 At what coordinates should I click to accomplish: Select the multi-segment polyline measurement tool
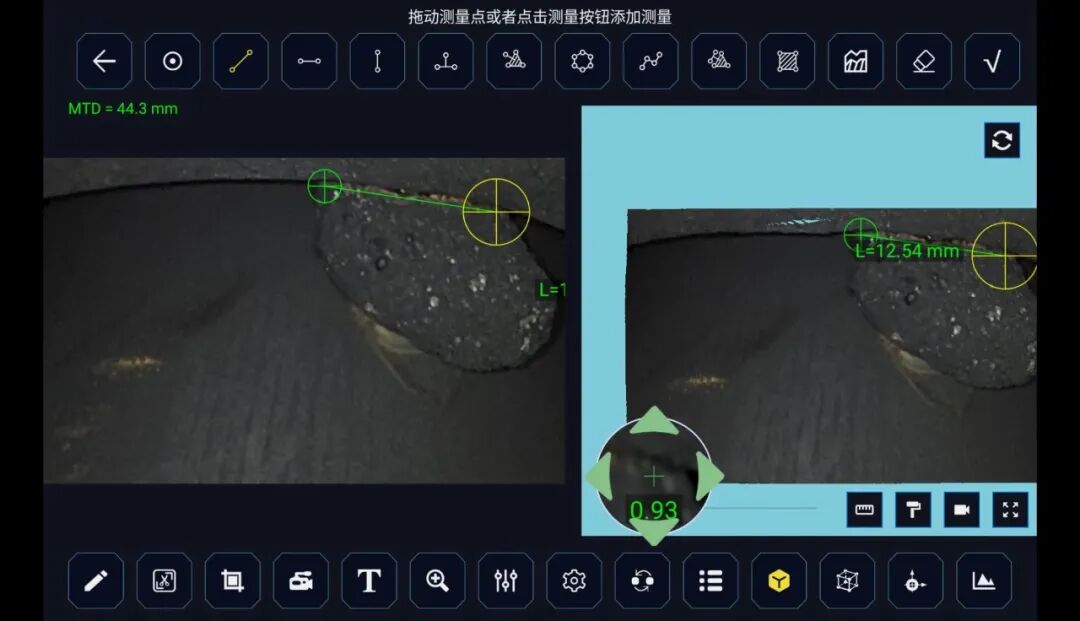[650, 61]
